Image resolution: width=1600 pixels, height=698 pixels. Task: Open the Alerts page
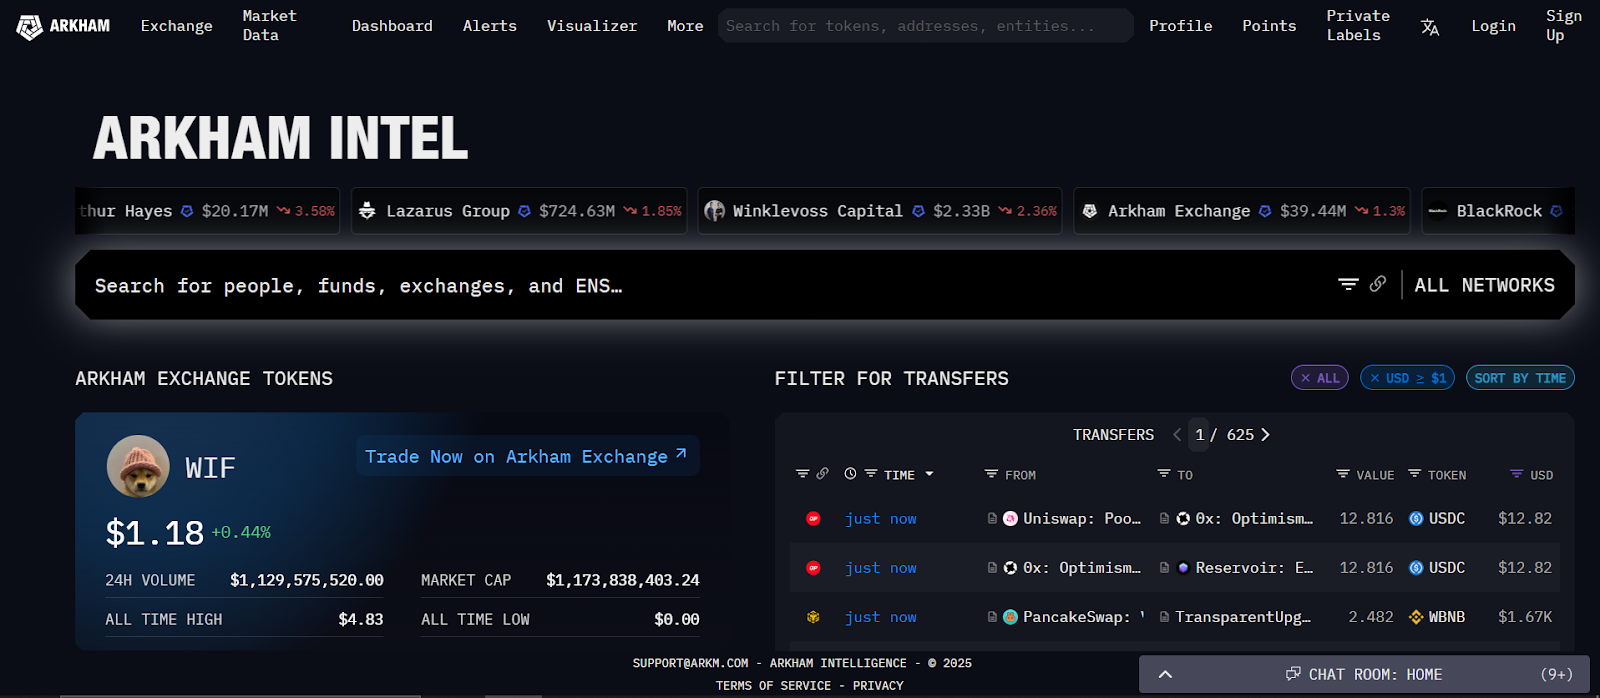tap(490, 26)
